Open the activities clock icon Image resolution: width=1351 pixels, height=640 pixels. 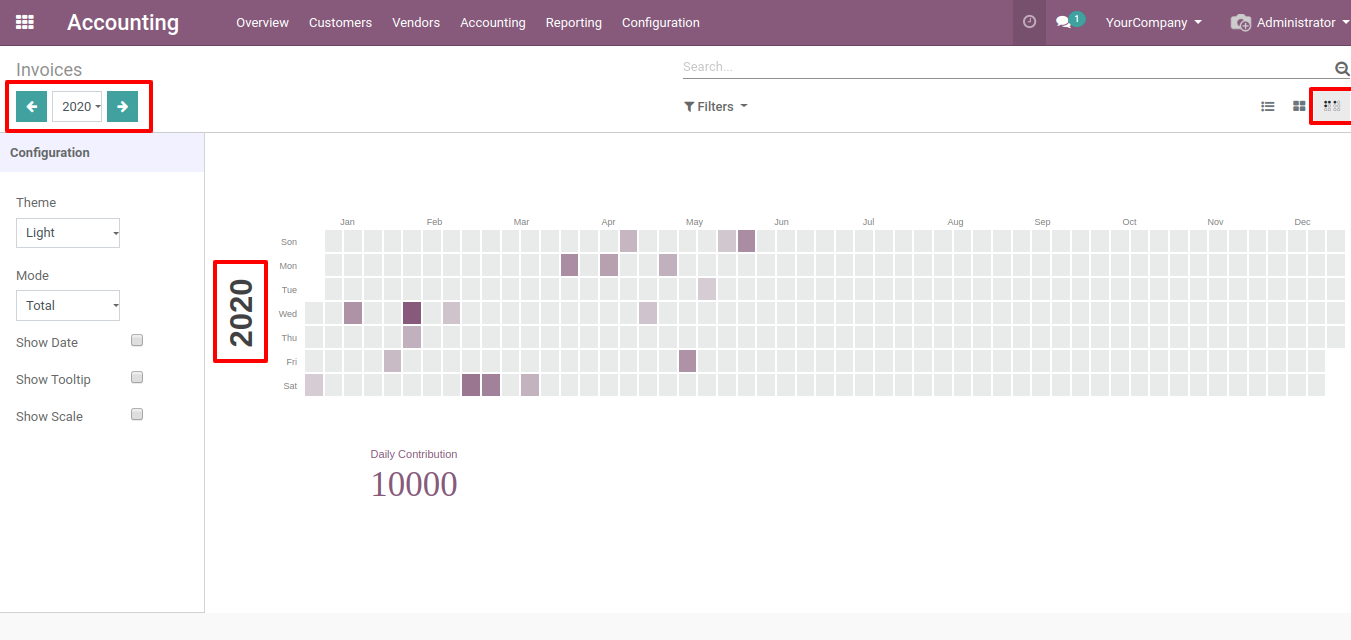pos(1029,22)
